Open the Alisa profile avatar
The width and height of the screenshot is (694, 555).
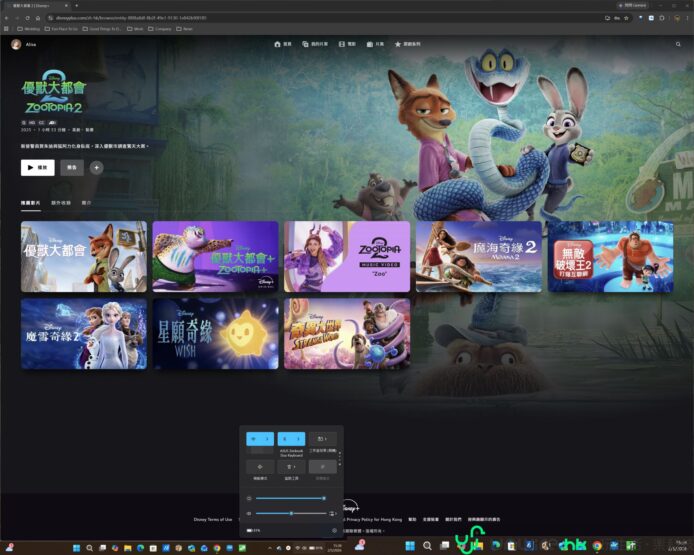click(16, 44)
